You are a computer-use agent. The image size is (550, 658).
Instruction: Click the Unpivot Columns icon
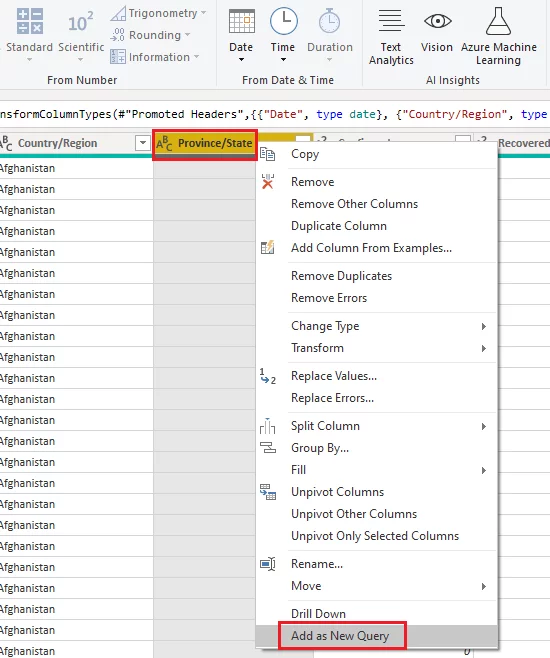pyautogui.click(x=268, y=492)
